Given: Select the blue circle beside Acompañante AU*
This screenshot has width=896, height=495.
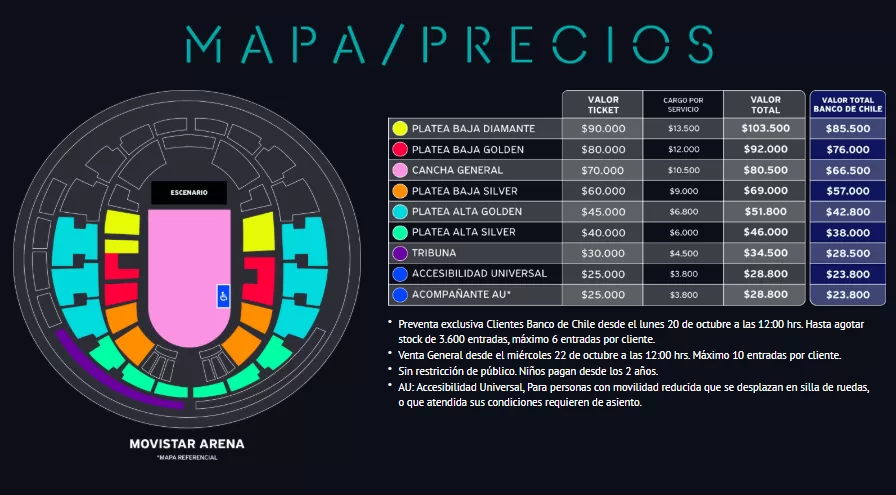Looking at the screenshot, I should pos(400,295).
